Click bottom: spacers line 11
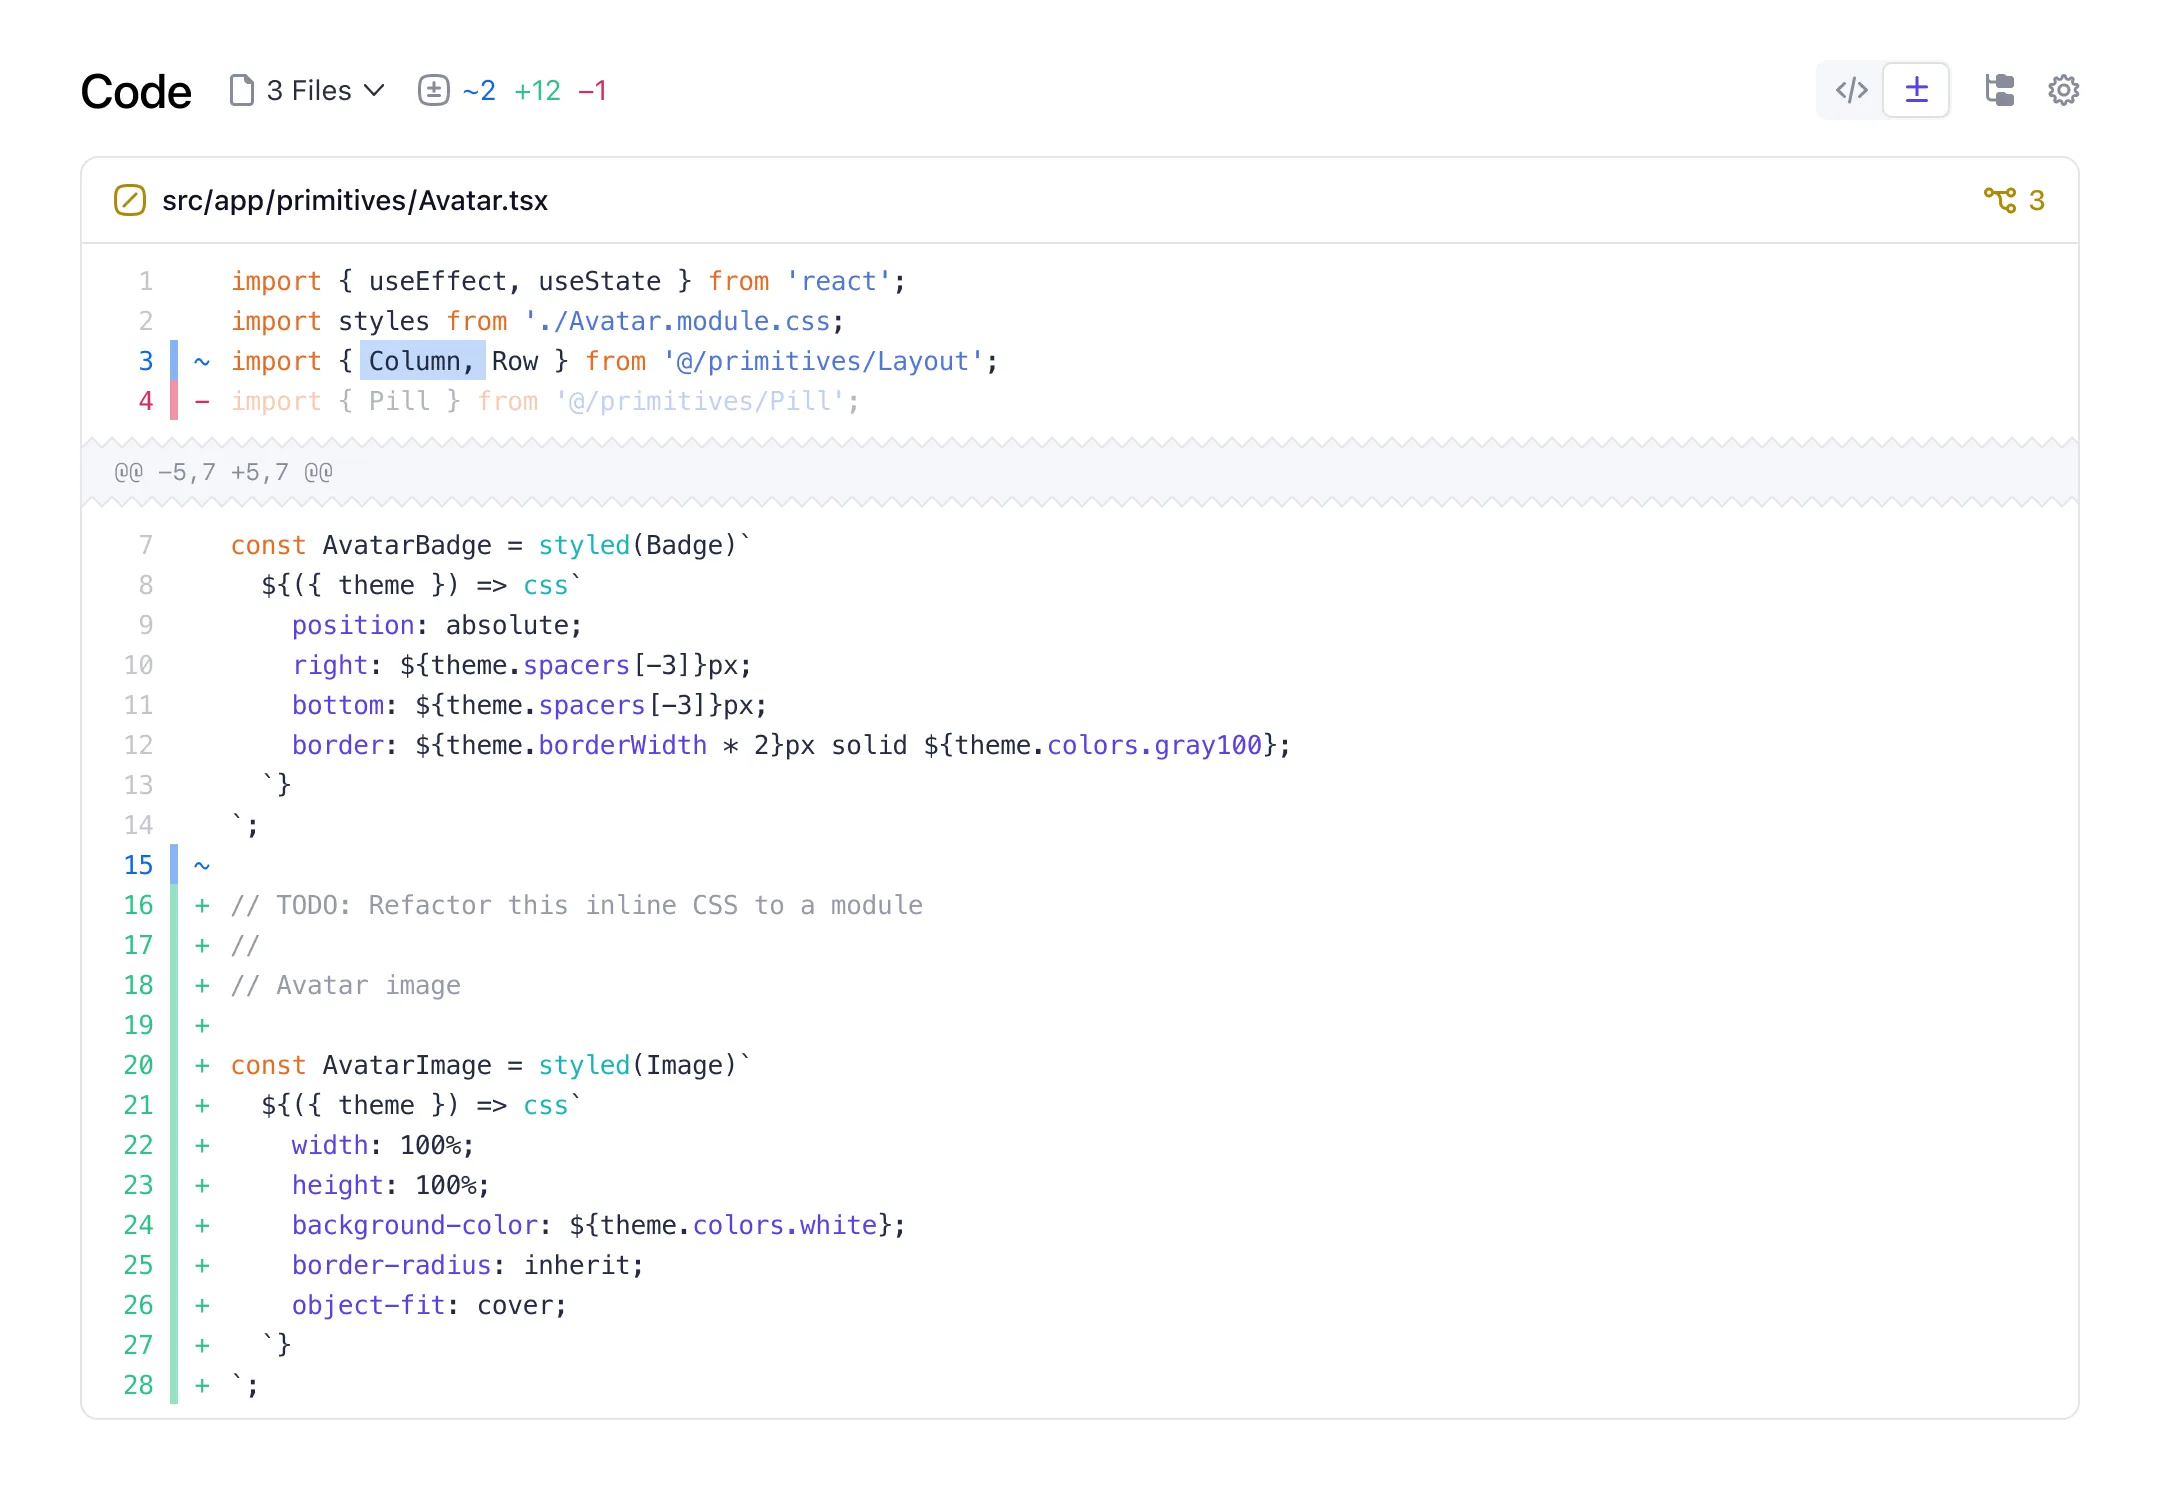The height and width of the screenshot is (1500, 2160). click(x=530, y=705)
